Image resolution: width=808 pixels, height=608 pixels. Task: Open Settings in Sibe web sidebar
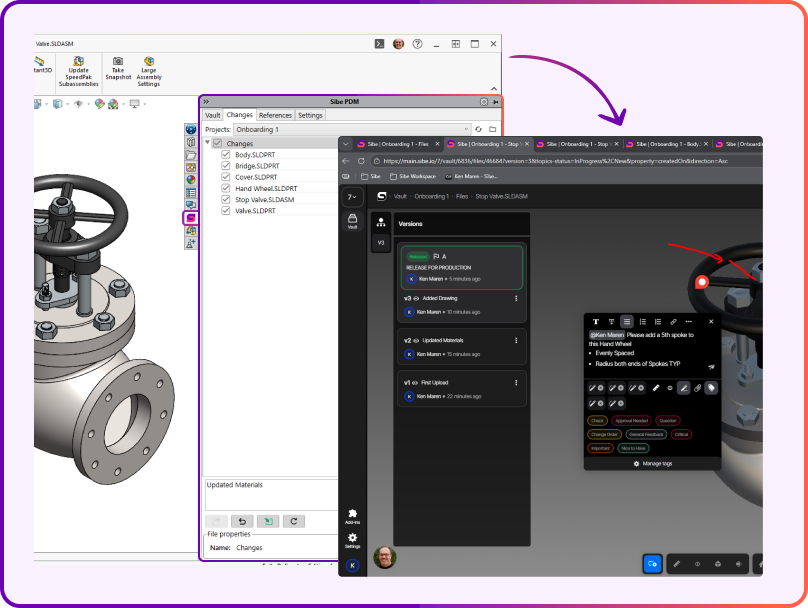click(x=352, y=540)
